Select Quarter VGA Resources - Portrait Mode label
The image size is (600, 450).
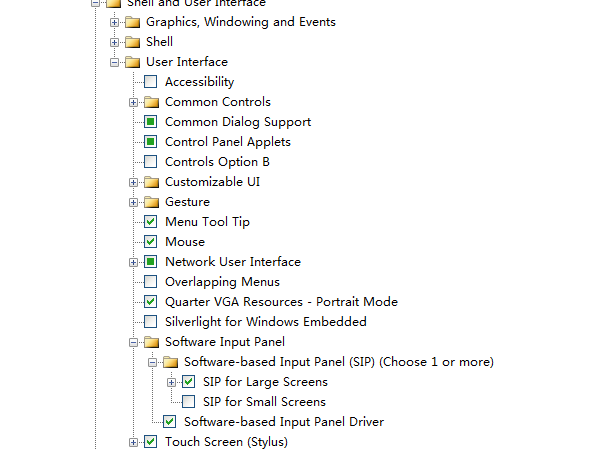tap(281, 302)
